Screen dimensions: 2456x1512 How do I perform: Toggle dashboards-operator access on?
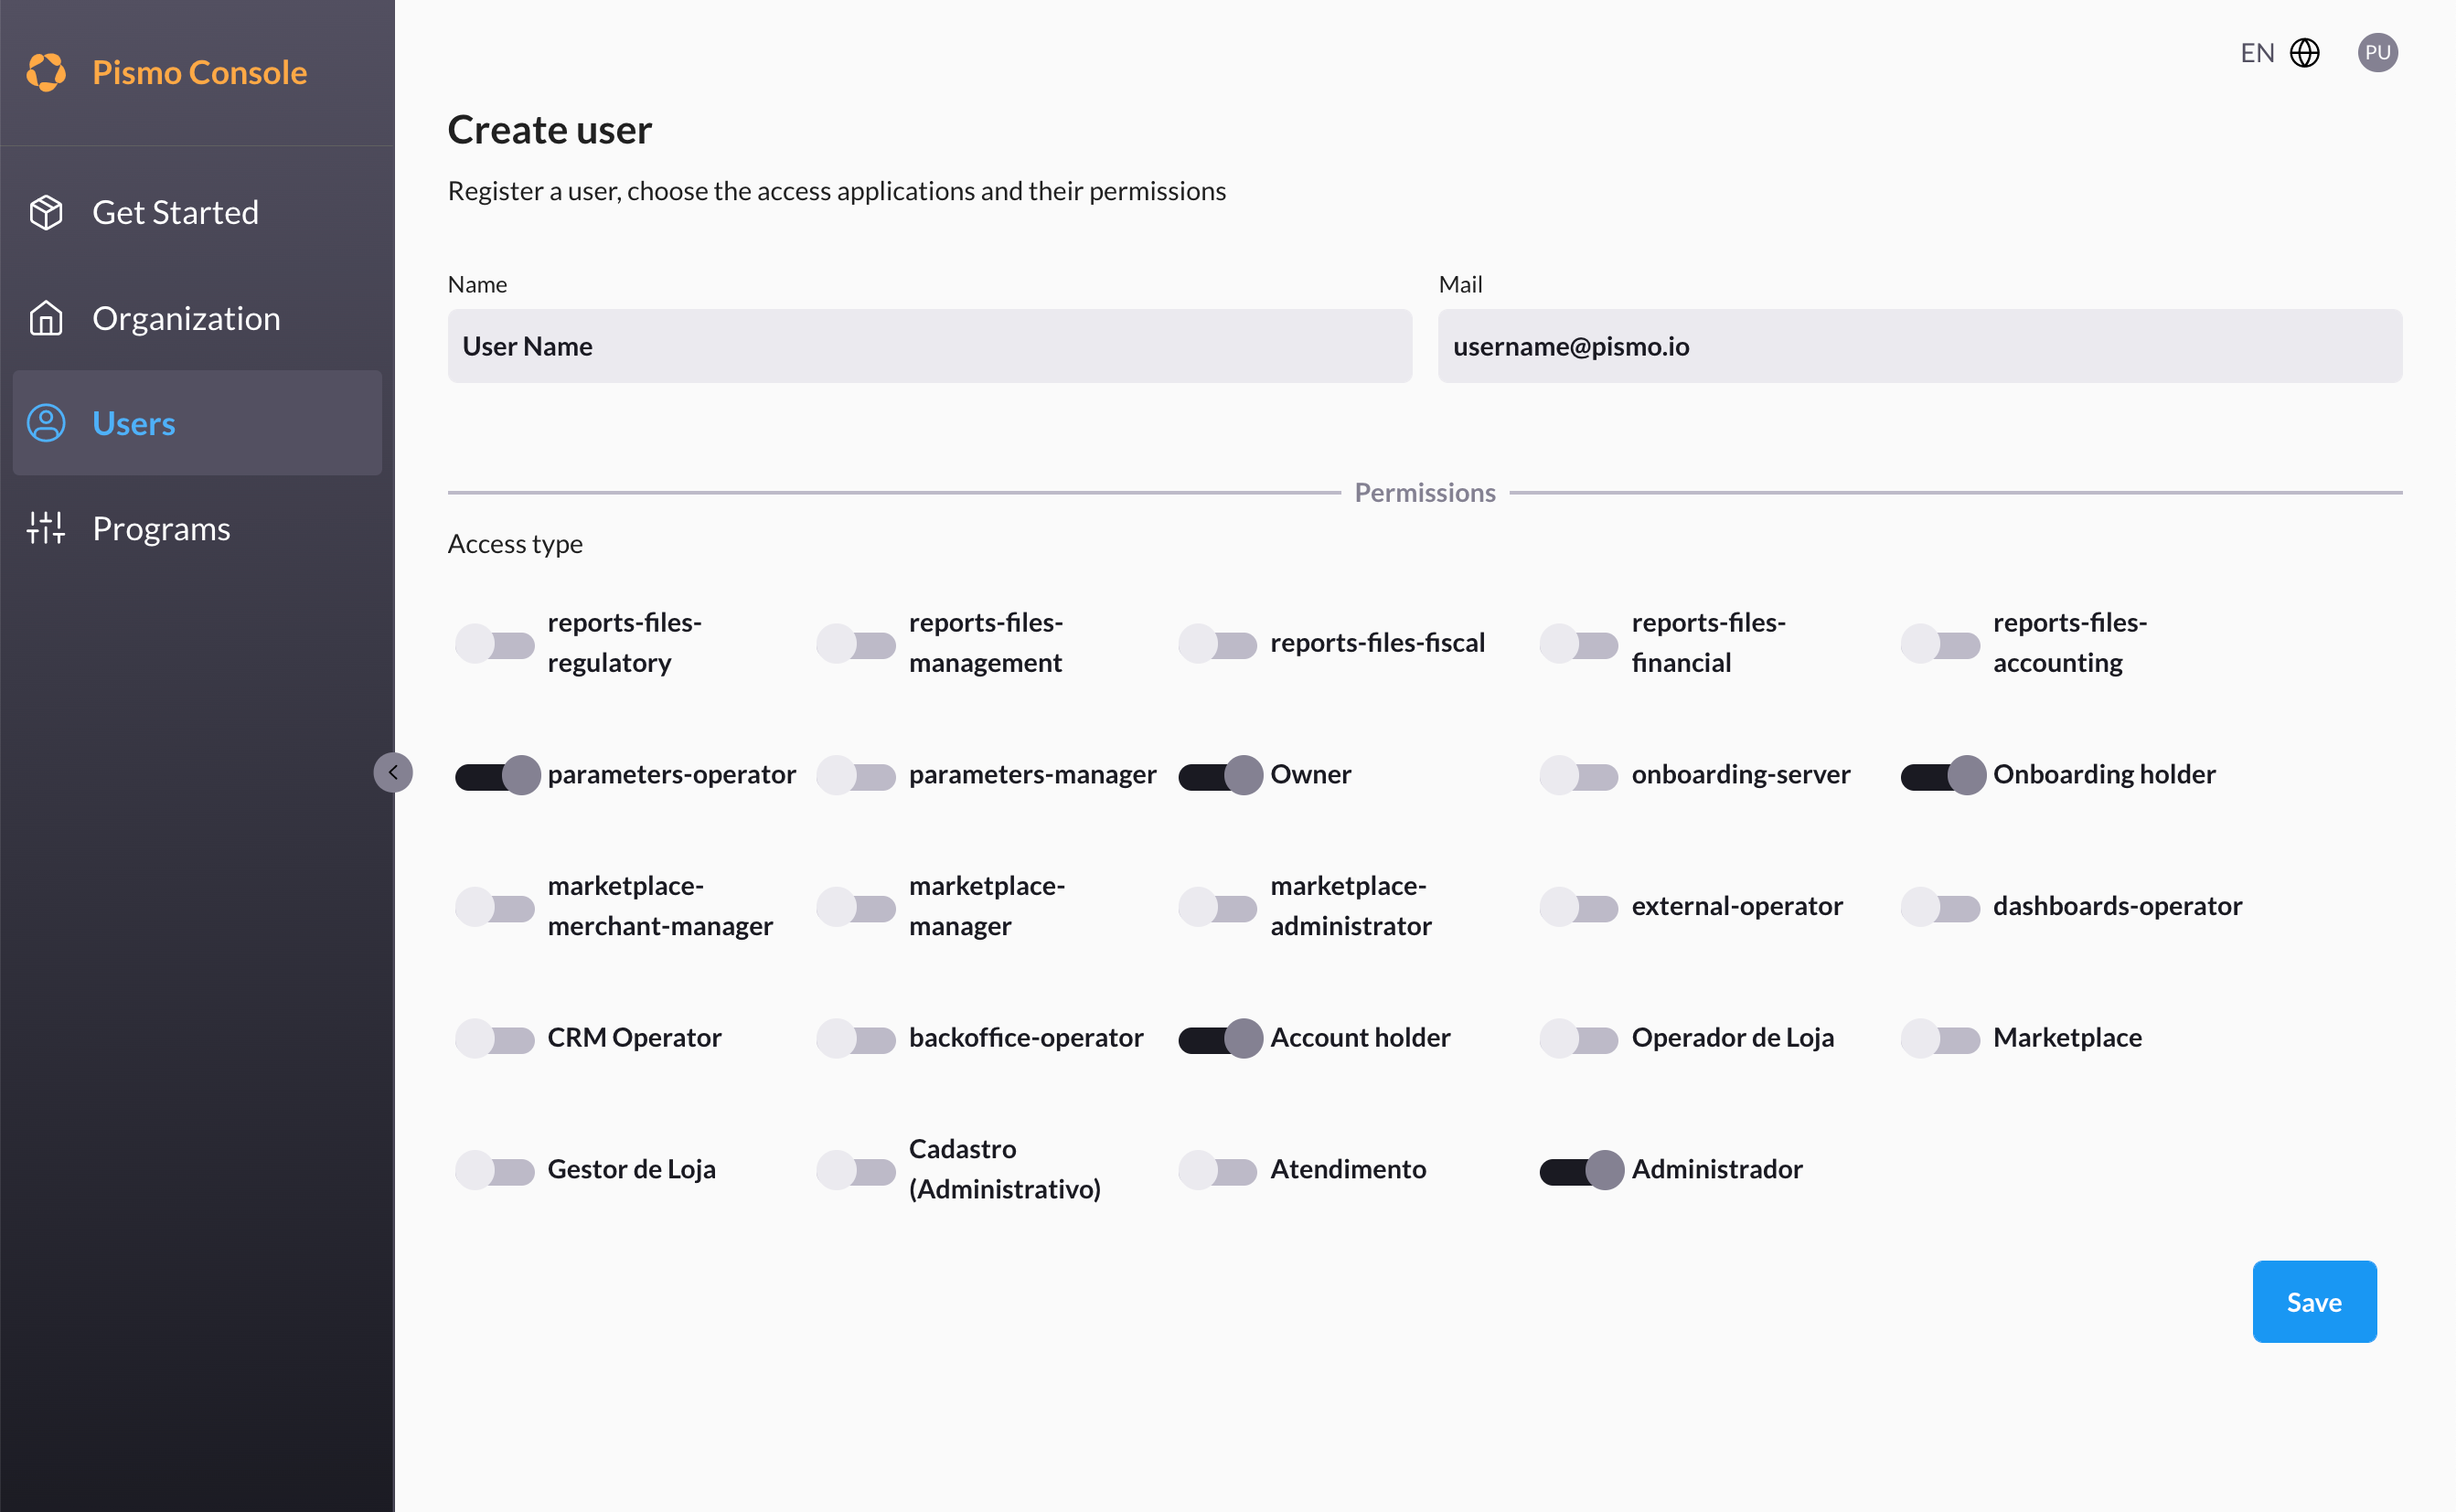click(x=1939, y=907)
